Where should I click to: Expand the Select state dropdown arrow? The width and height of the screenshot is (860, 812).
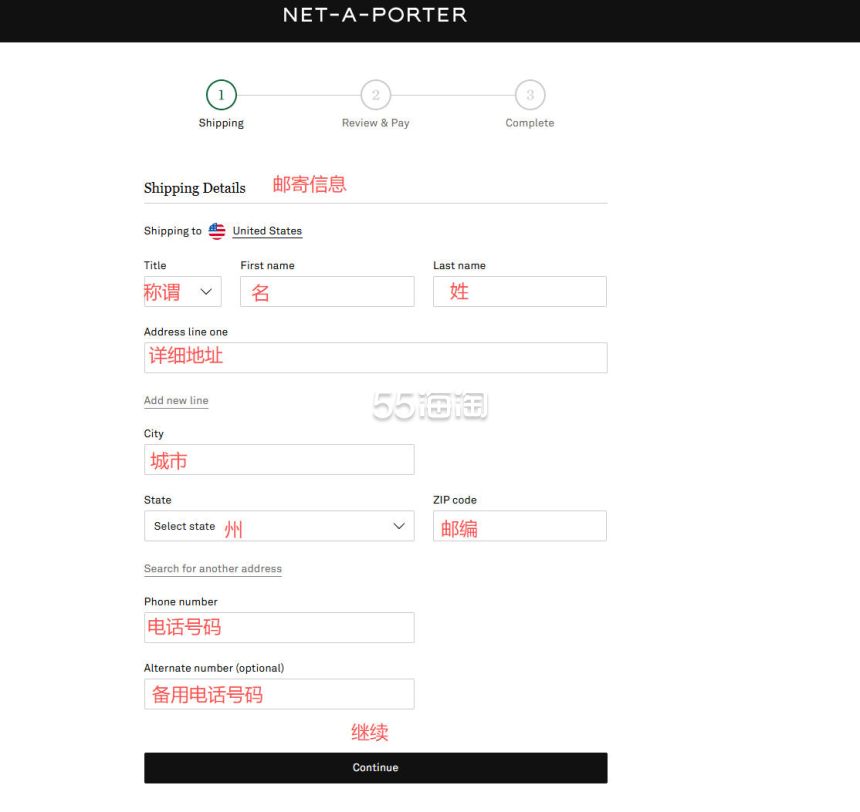399,526
